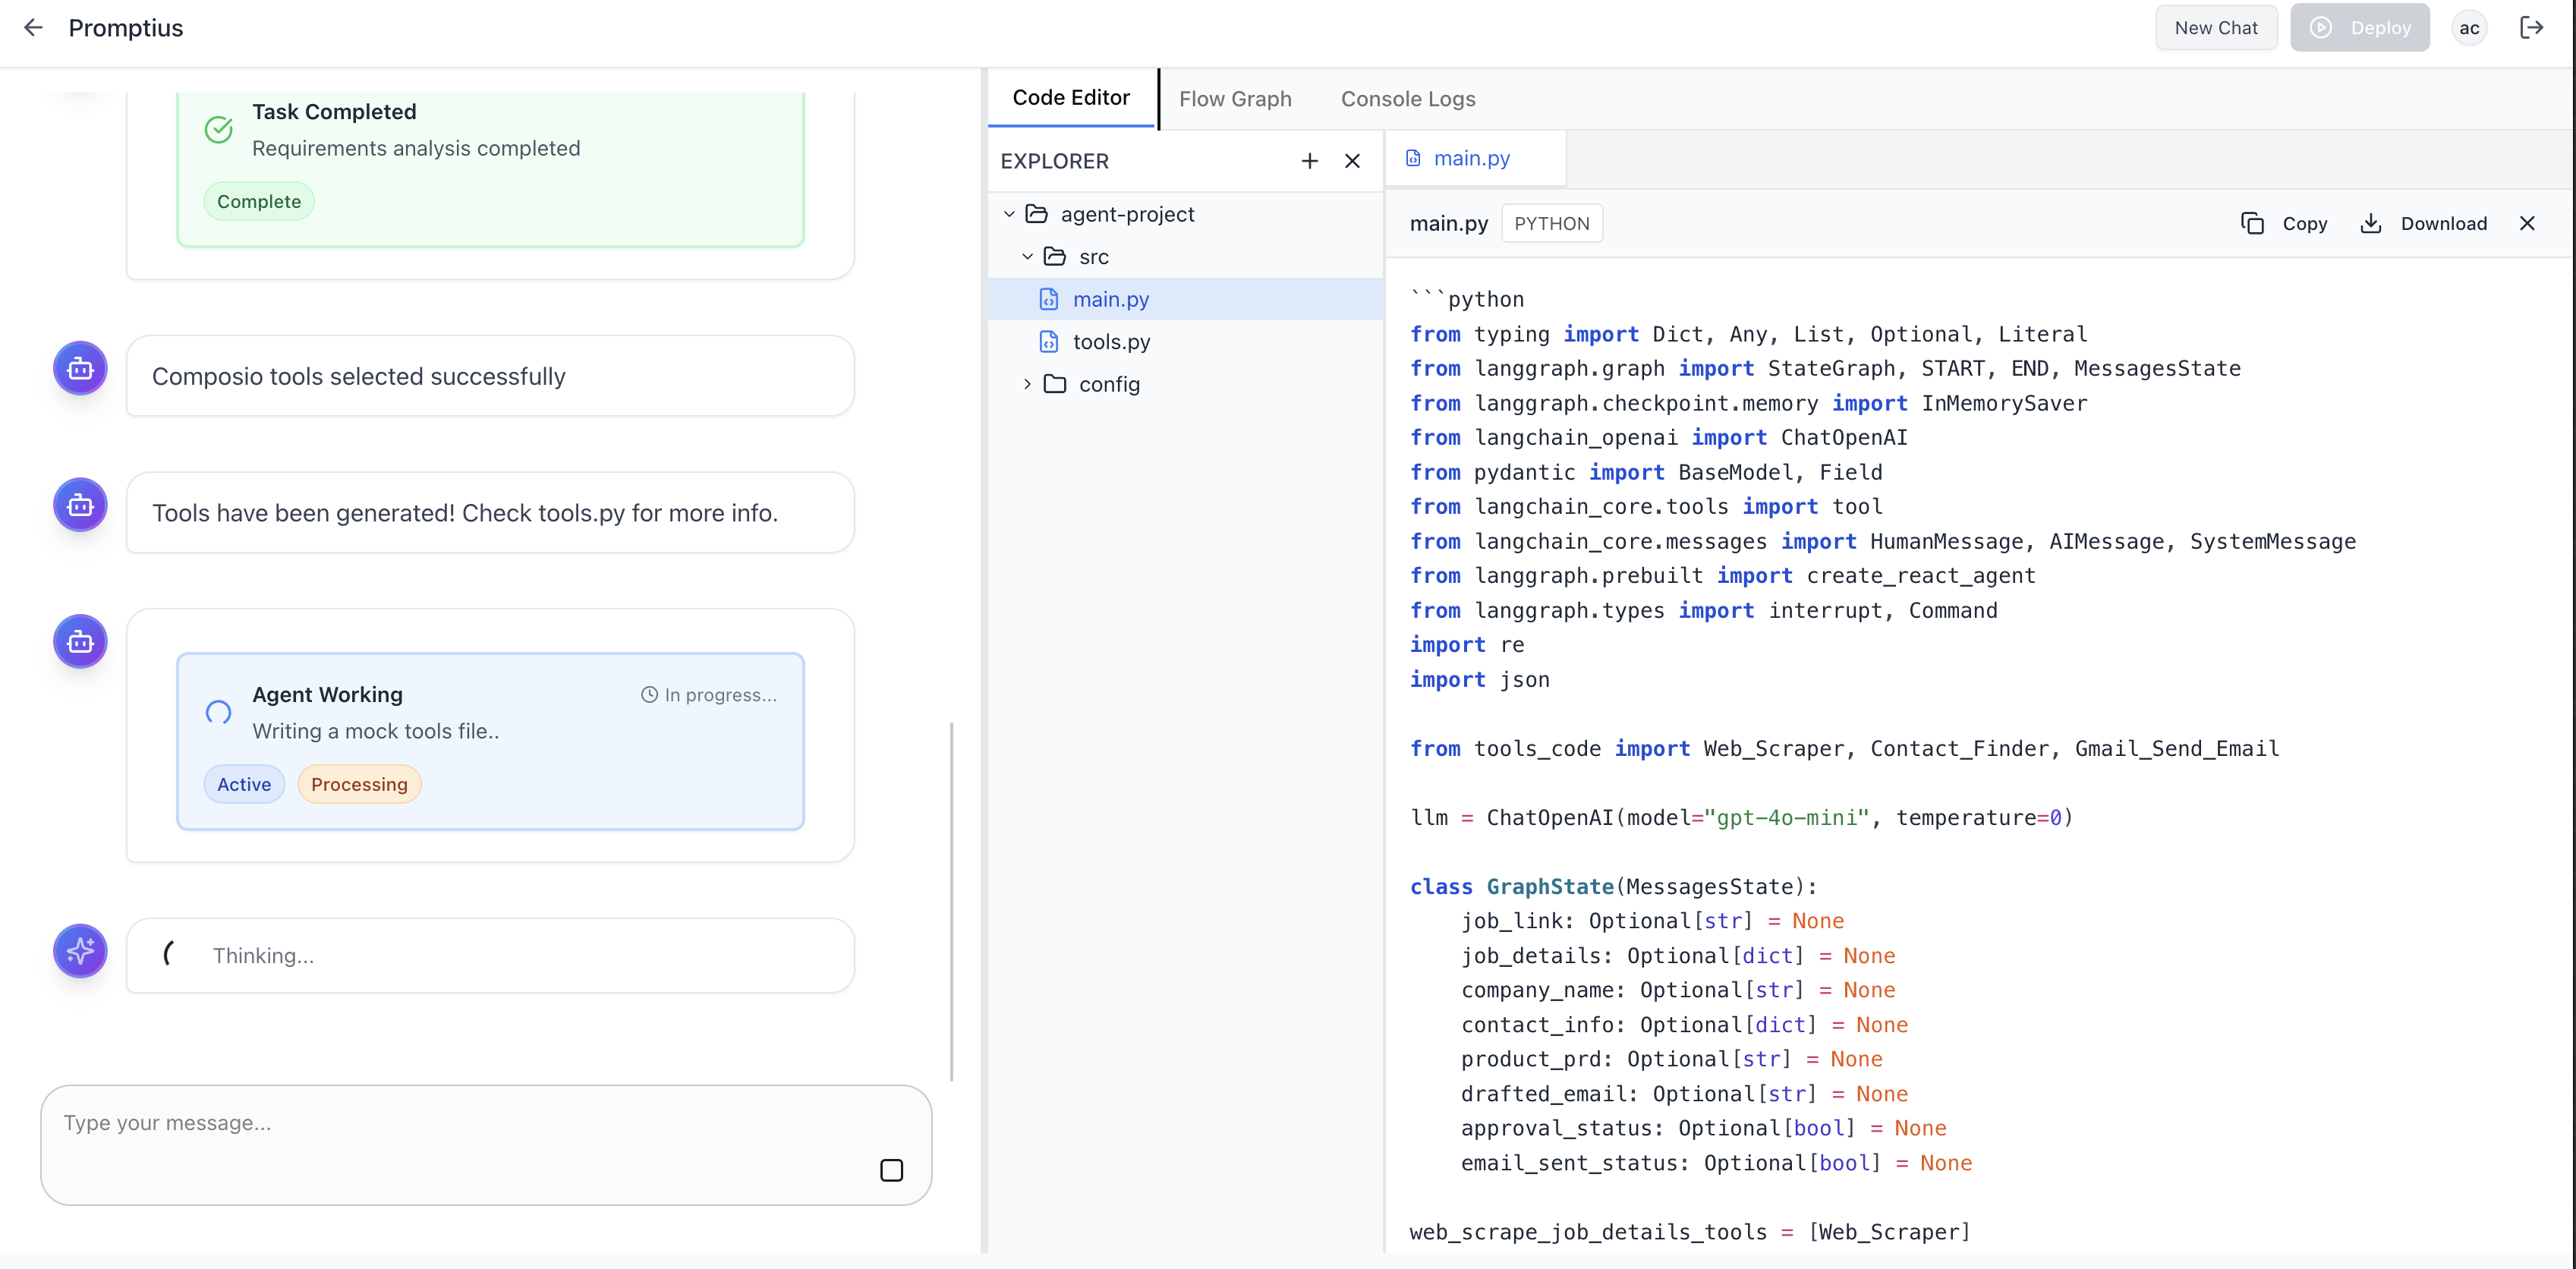Screen dimensions: 2576x1269
Task: Click the logout icon in top bar
Action: [x=2531, y=28]
